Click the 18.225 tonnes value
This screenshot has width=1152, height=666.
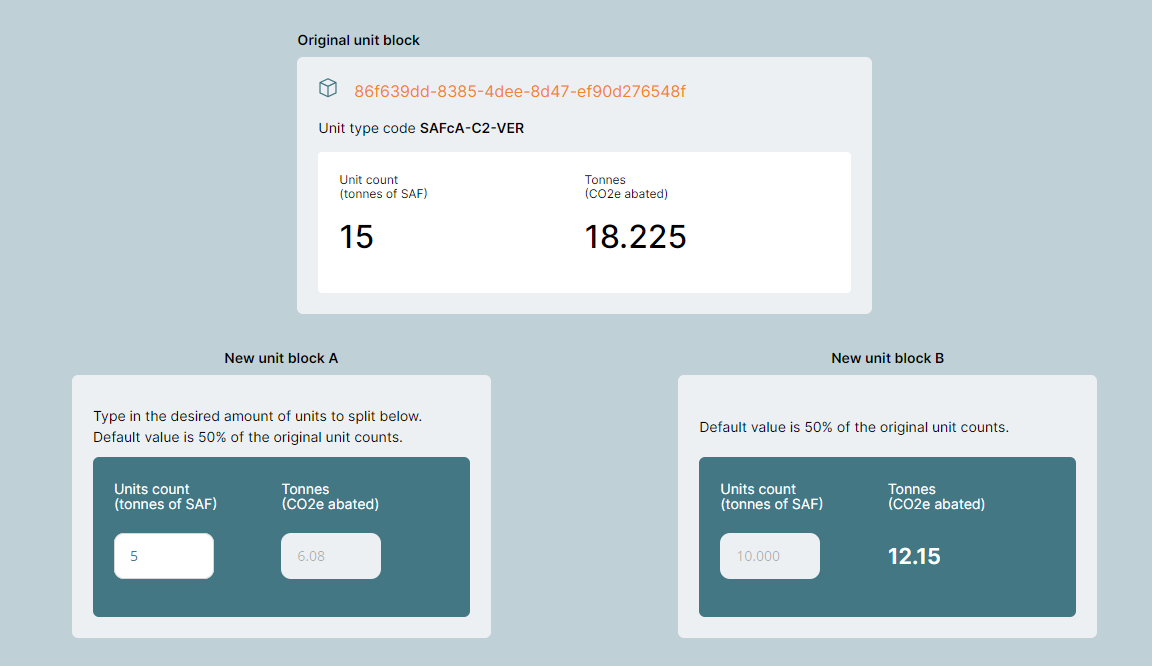(635, 237)
